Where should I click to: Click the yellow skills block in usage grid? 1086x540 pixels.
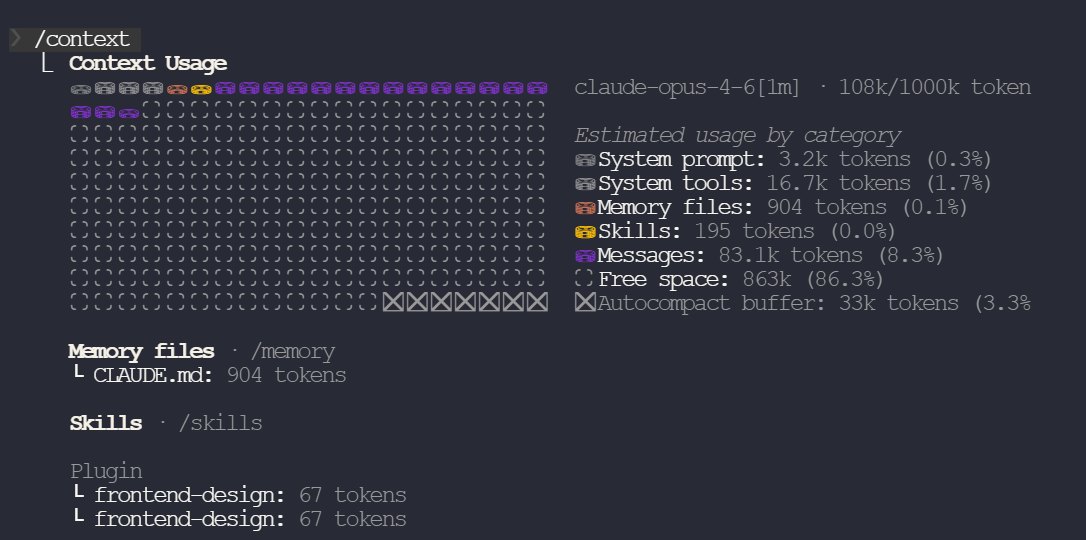pyautogui.click(x=201, y=89)
